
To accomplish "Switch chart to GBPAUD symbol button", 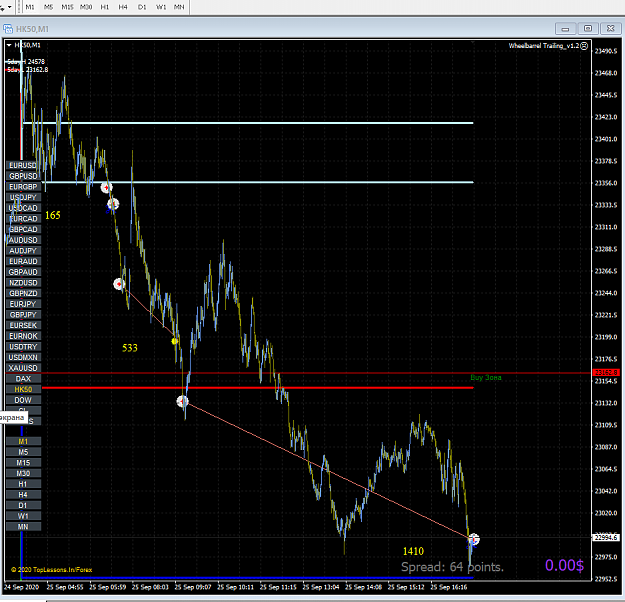I will [x=23, y=272].
